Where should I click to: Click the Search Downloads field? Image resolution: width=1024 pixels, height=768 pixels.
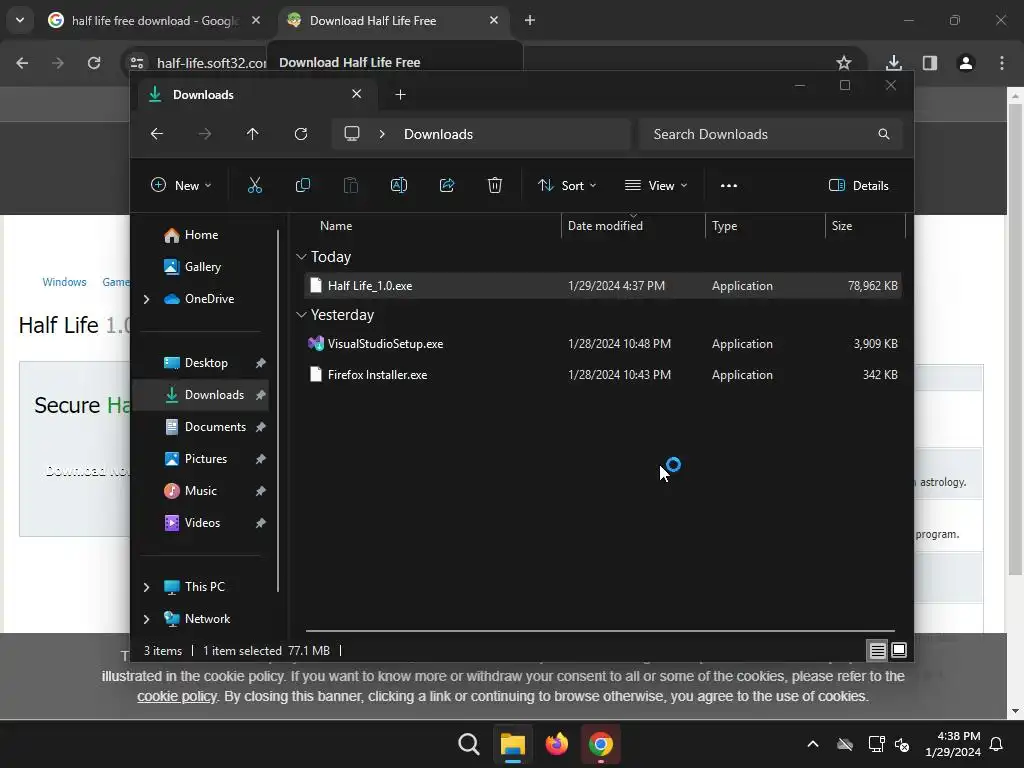(771, 134)
